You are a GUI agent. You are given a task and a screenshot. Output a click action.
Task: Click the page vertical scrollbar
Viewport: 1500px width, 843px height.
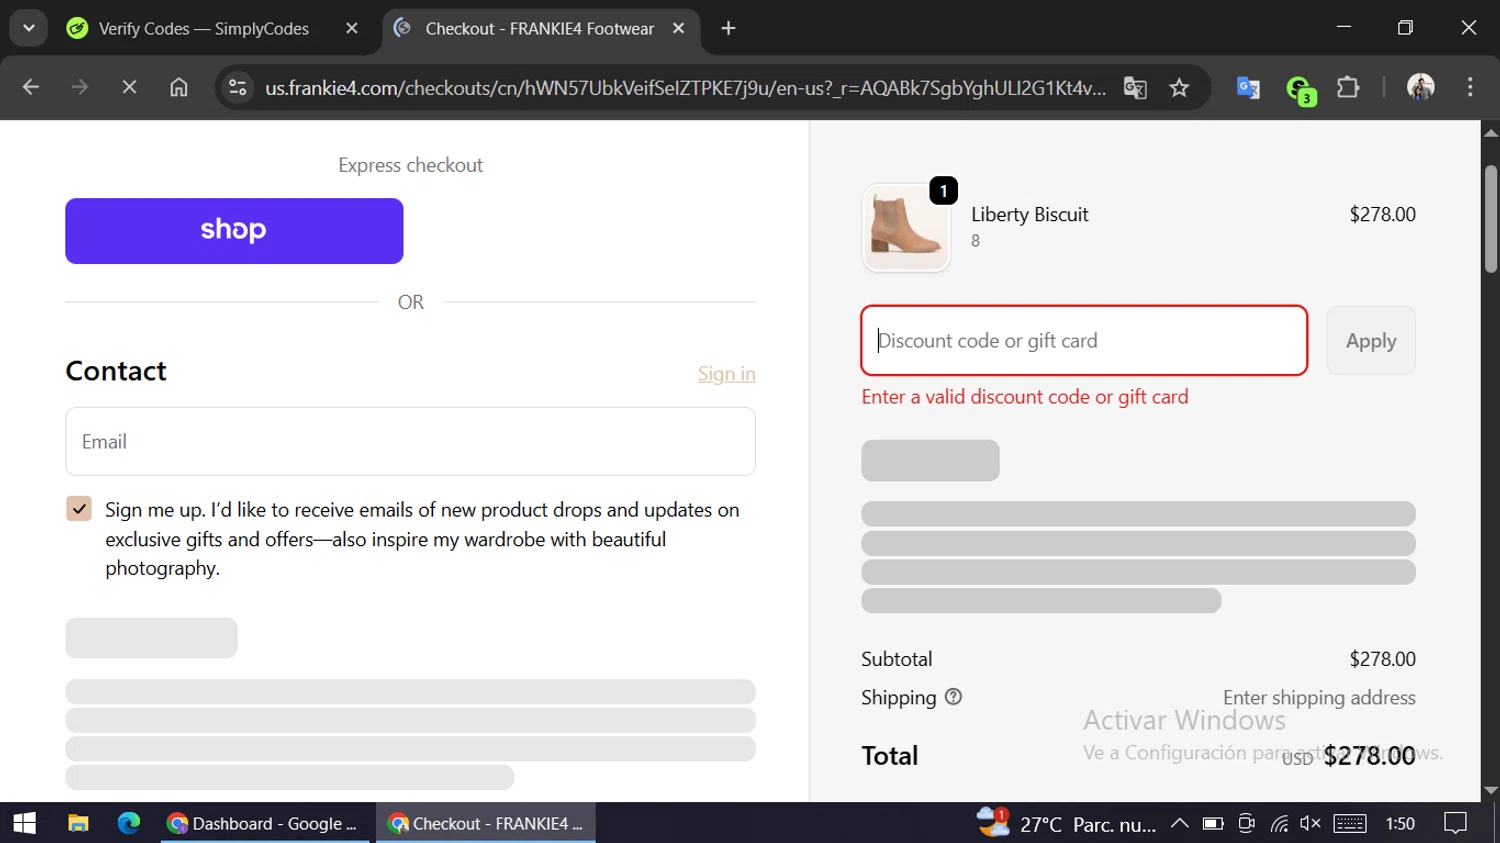click(x=1490, y=220)
